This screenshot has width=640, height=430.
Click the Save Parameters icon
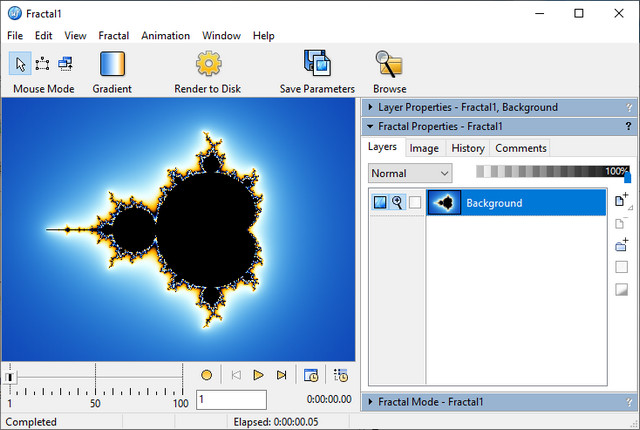coord(317,64)
